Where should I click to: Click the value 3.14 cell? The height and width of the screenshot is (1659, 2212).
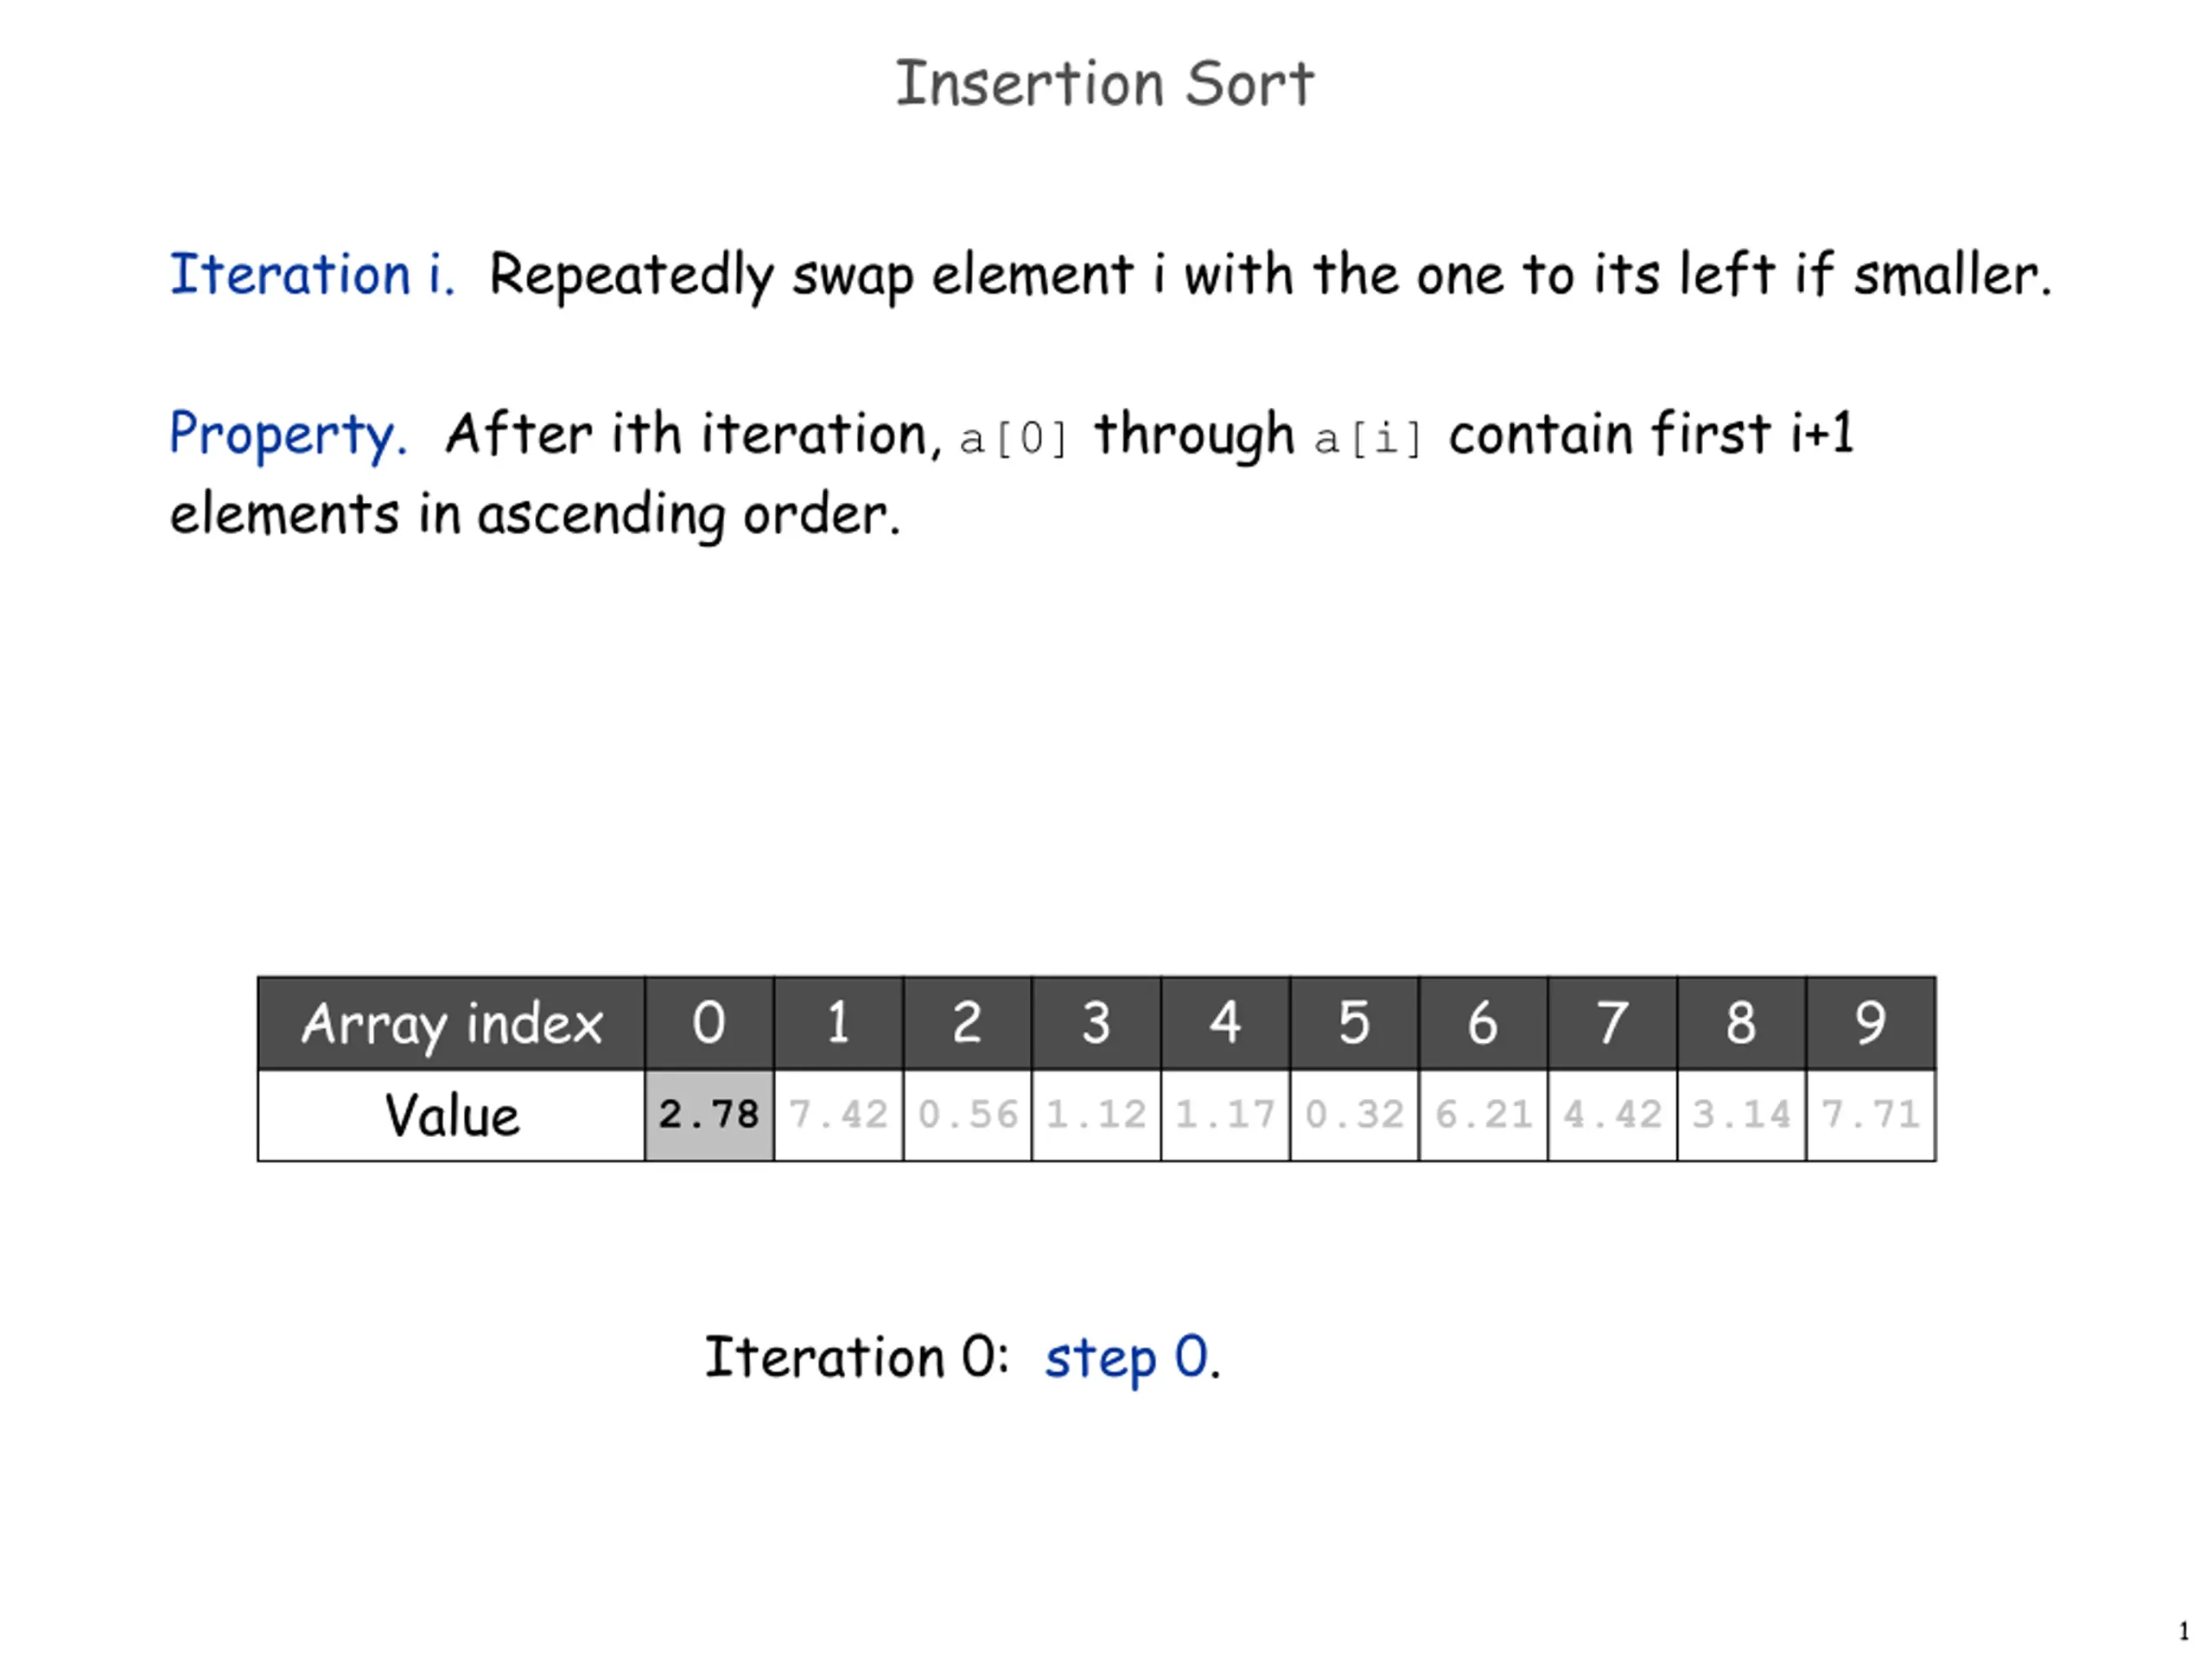(x=1741, y=1115)
